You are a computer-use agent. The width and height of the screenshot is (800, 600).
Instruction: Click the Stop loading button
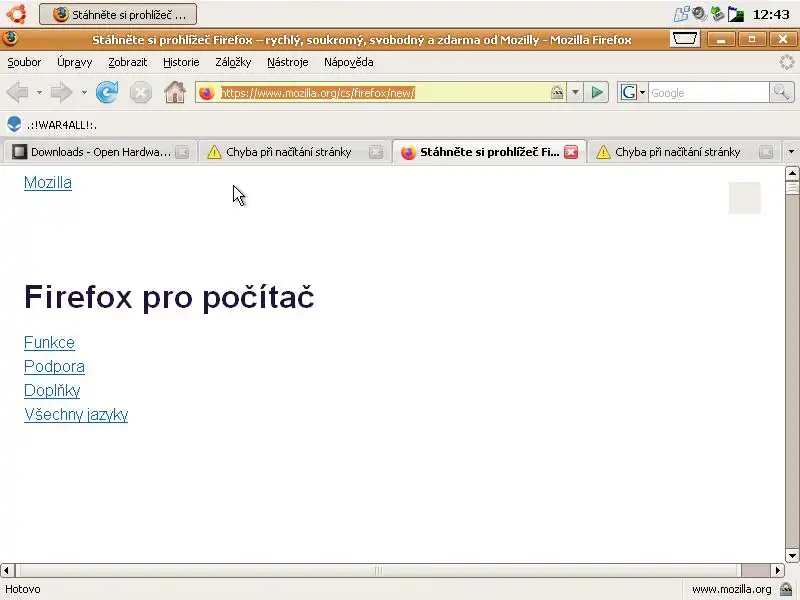click(x=140, y=93)
